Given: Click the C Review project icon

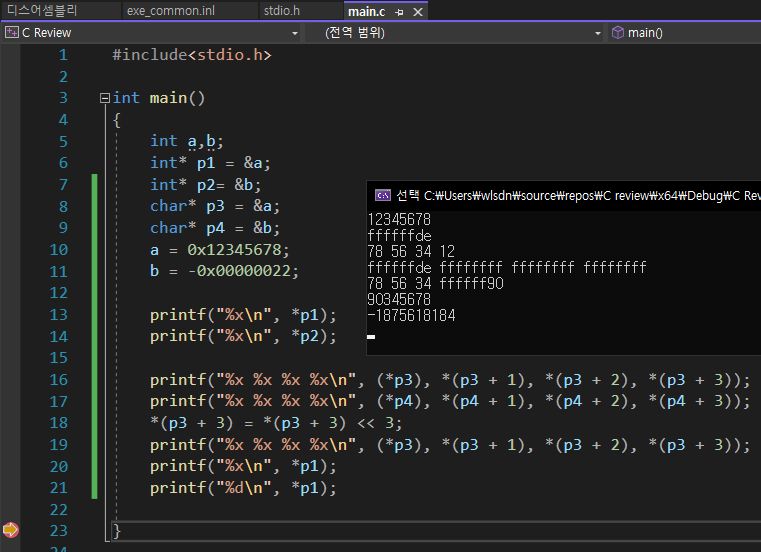Looking at the screenshot, I should point(11,33).
